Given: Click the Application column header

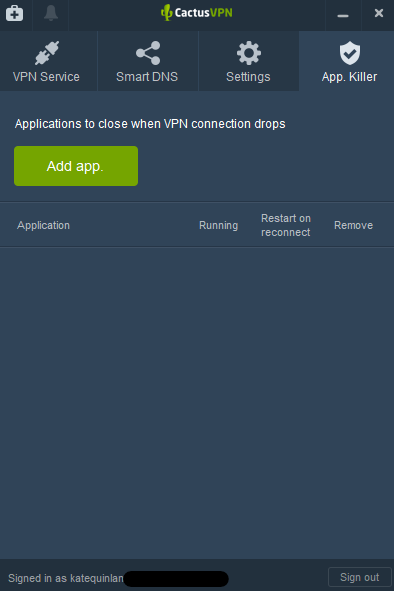Looking at the screenshot, I should (x=43, y=225).
